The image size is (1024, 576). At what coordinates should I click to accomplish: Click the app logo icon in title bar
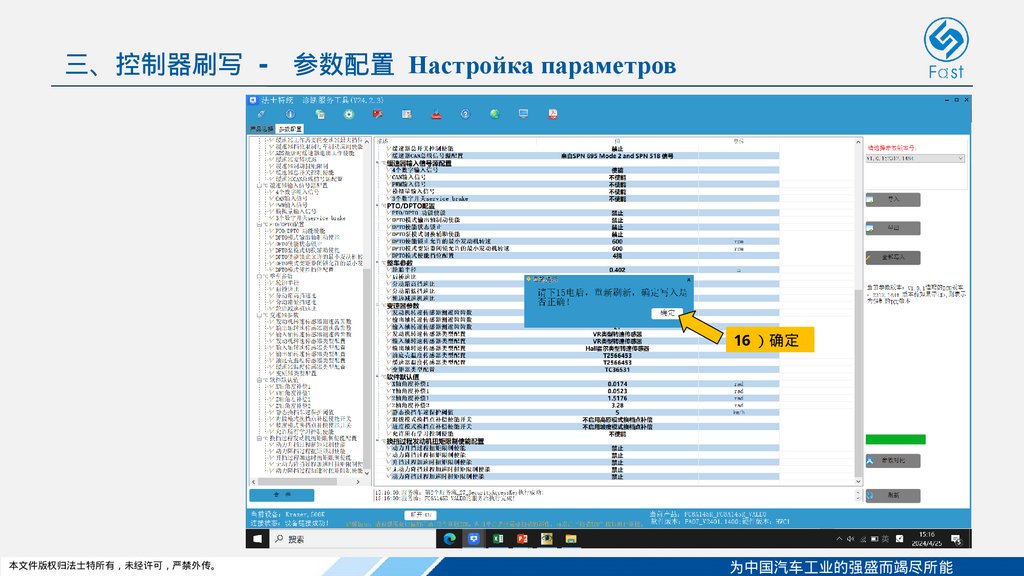[253, 100]
